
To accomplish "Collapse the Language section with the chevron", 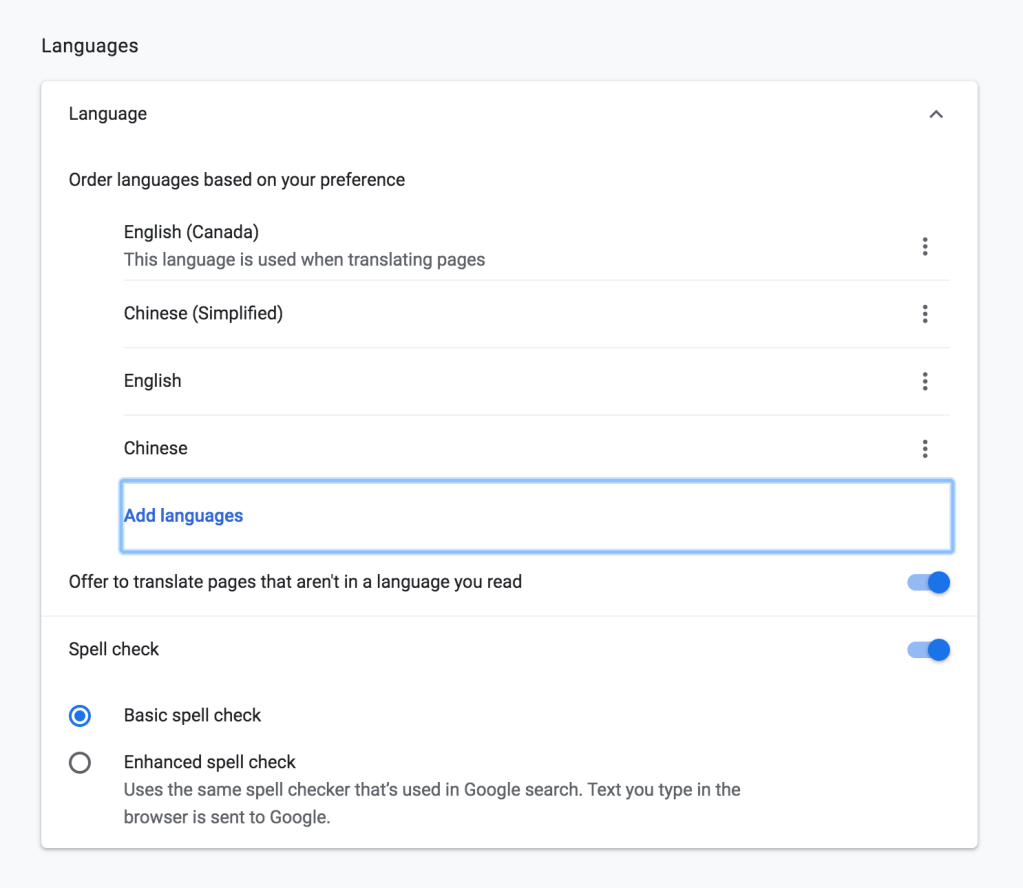I will tap(936, 115).
